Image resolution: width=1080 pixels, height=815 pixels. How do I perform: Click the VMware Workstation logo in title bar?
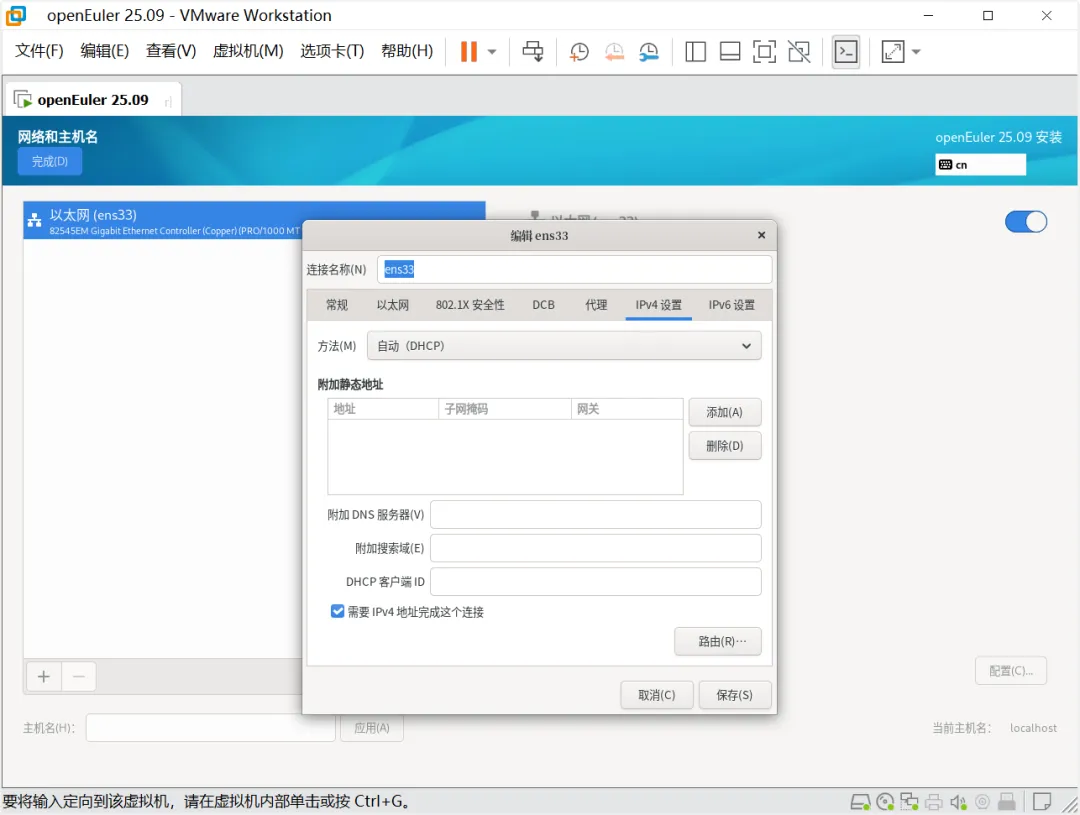pyautogui.click(x=16, y=15)
